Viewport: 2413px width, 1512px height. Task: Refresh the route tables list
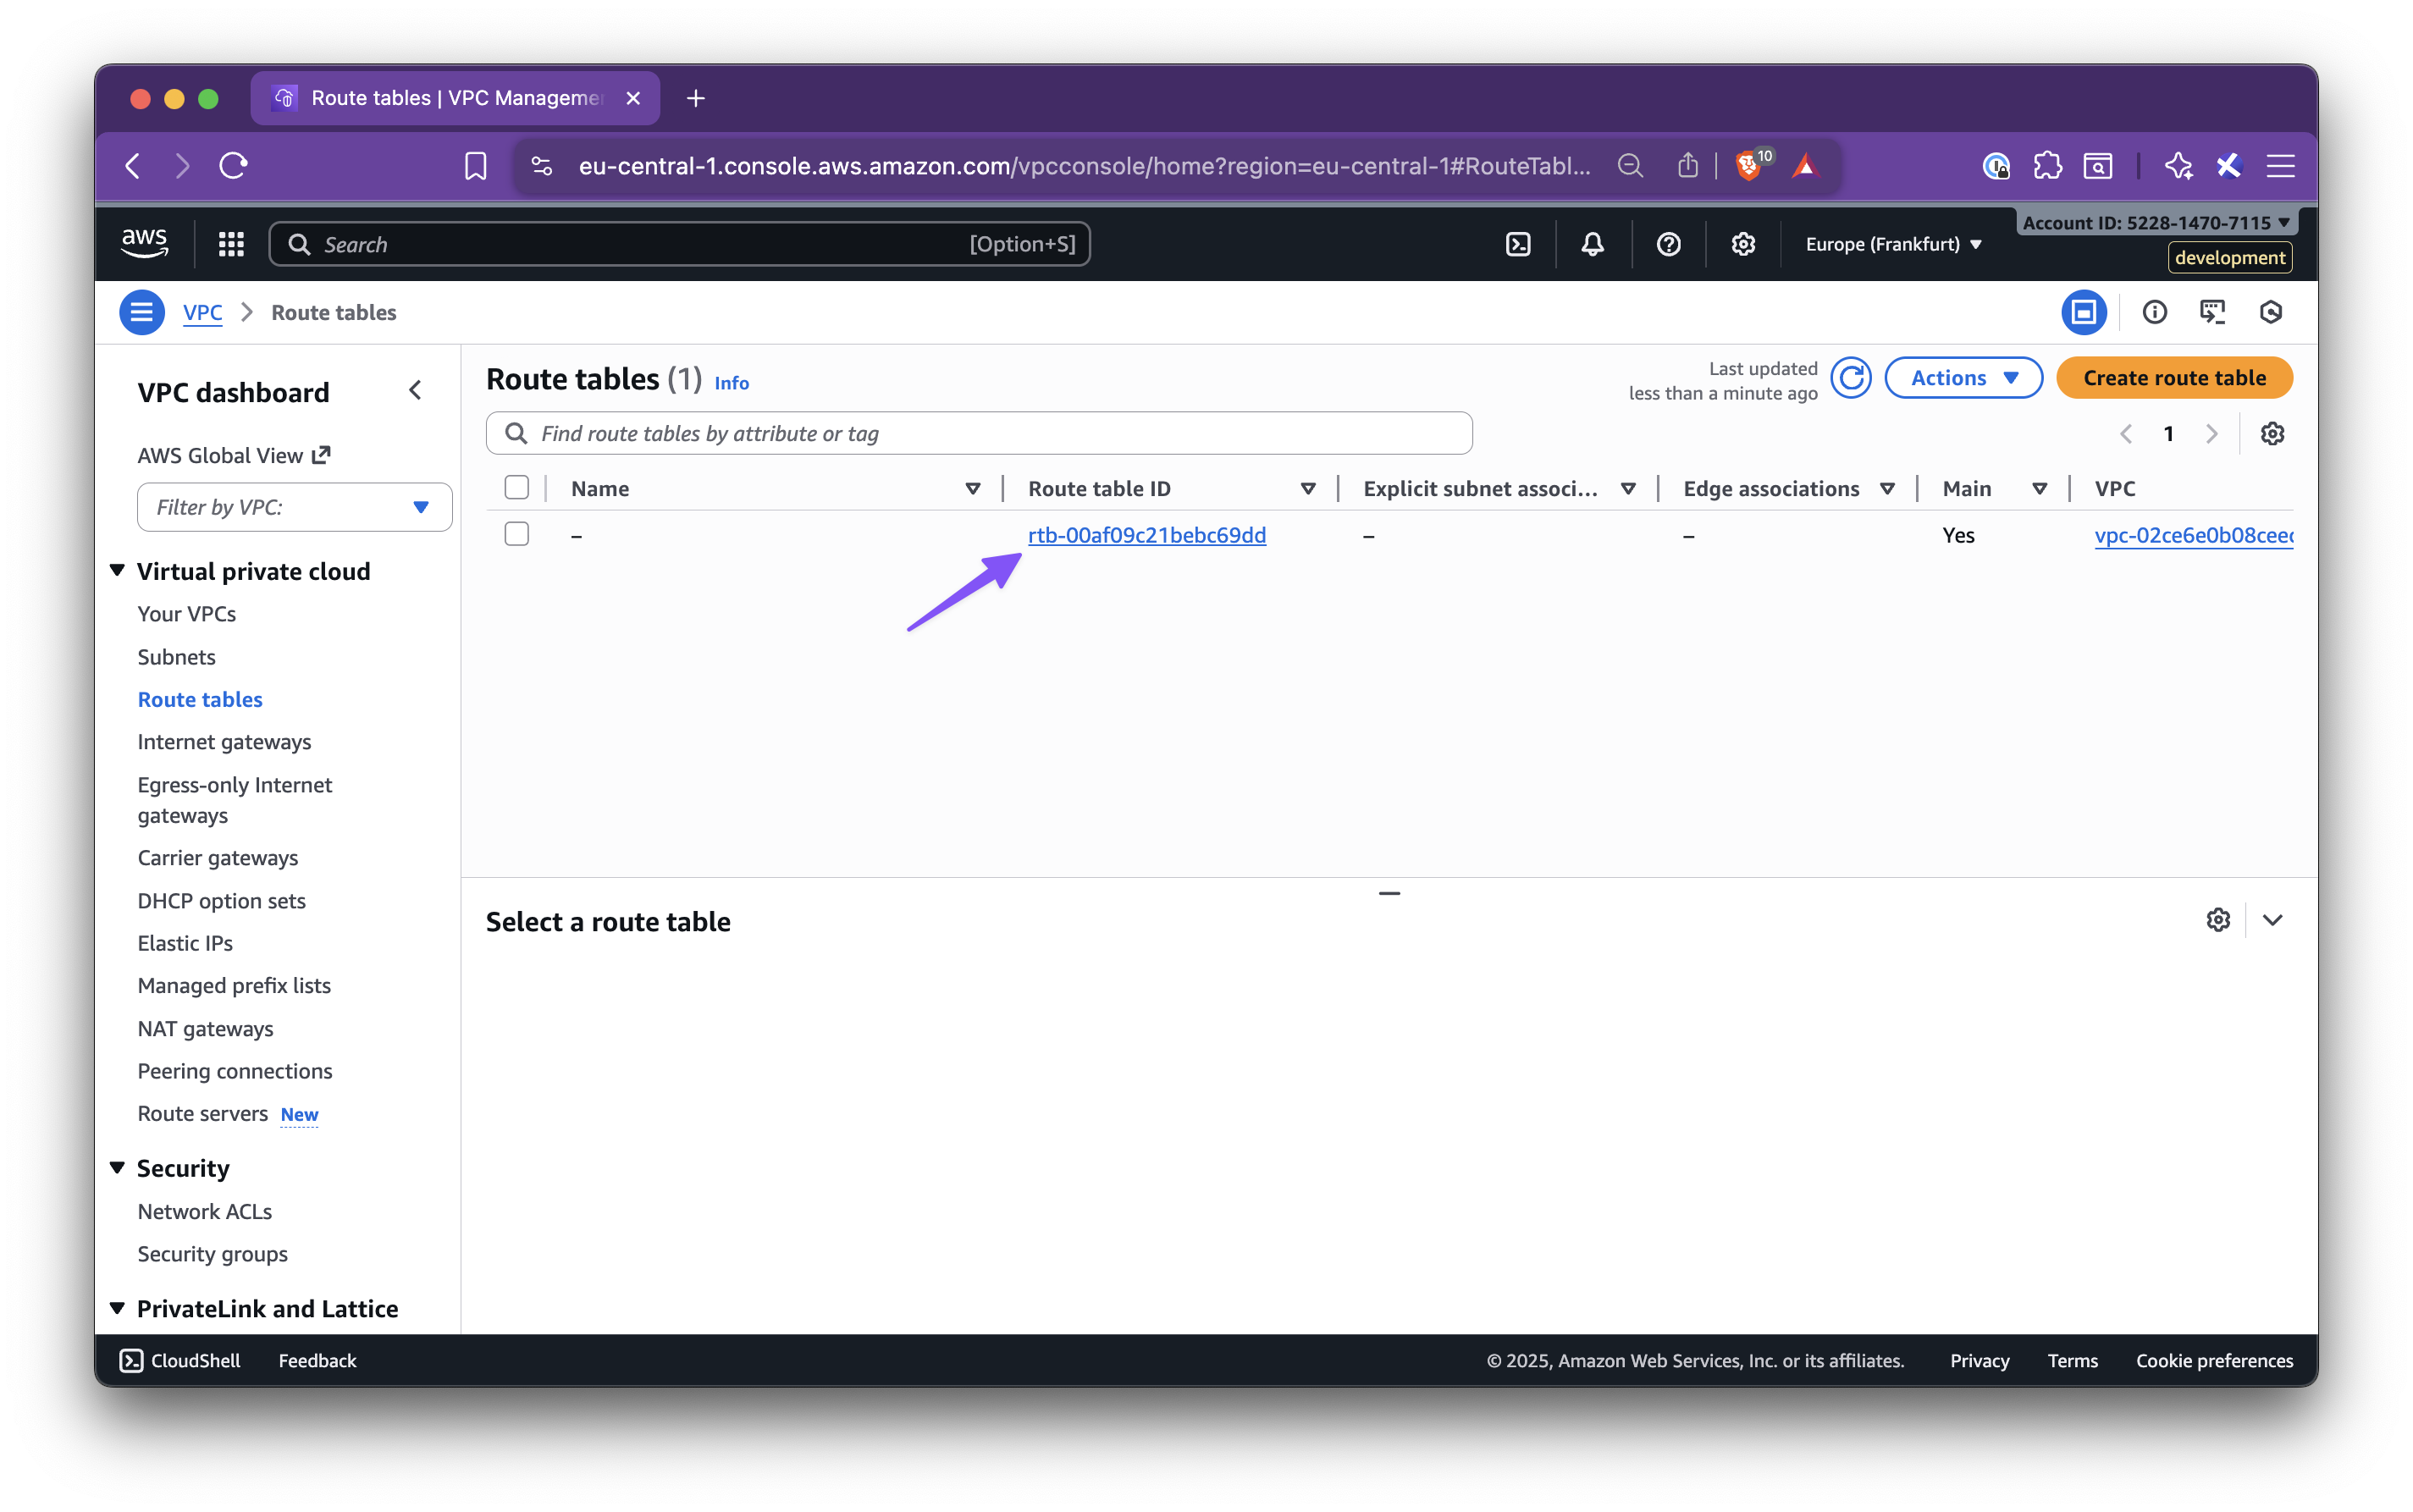tap(1851, 377)
